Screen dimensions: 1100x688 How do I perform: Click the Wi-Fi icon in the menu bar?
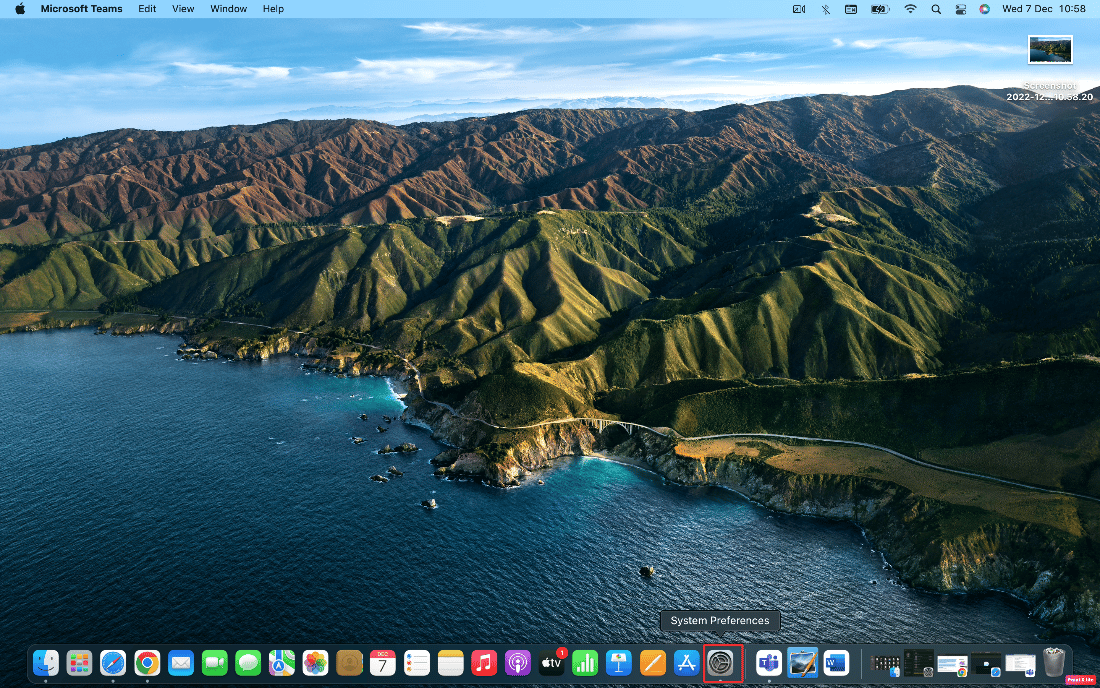coord(911,9)
